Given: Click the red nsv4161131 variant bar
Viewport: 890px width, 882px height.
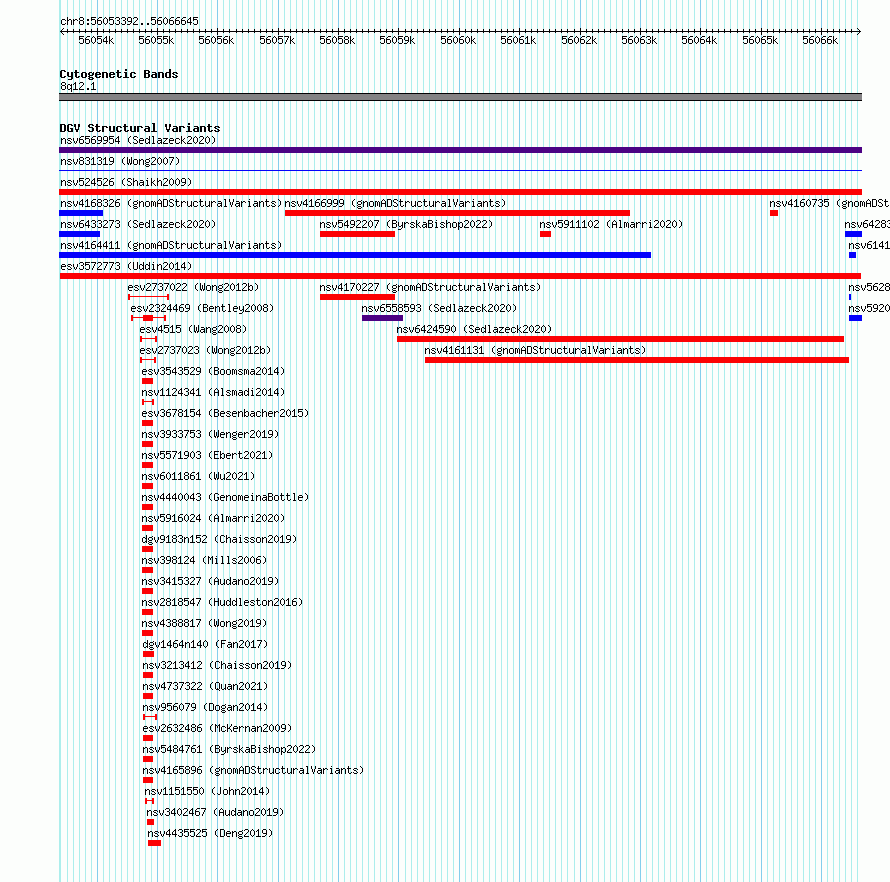Looking at the screenshot, I should [637, 360].
